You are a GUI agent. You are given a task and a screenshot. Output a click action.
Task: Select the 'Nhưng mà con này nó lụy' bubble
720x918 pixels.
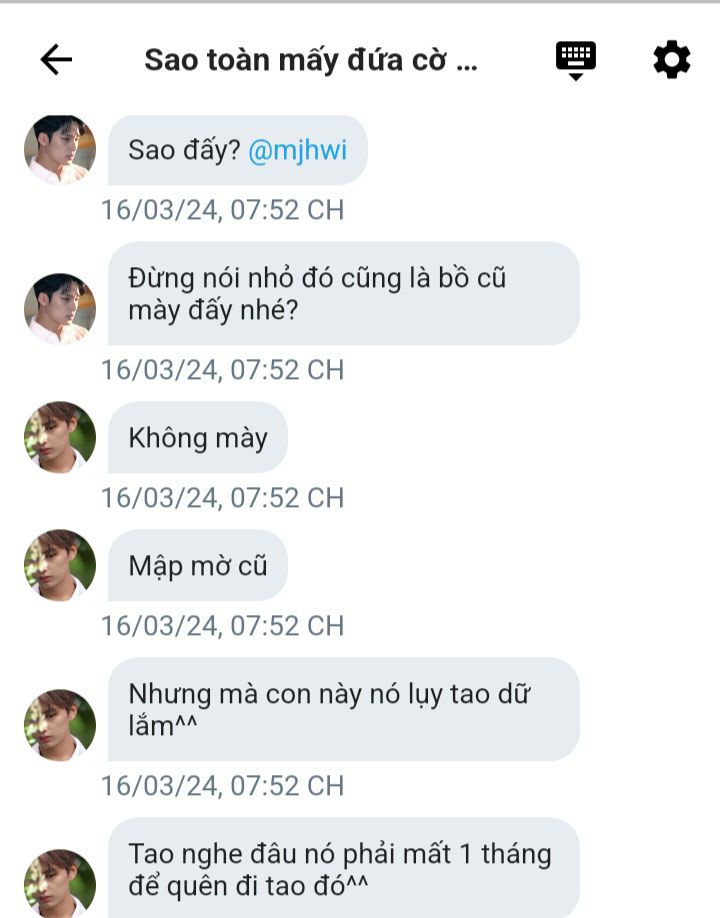[344, 710]
